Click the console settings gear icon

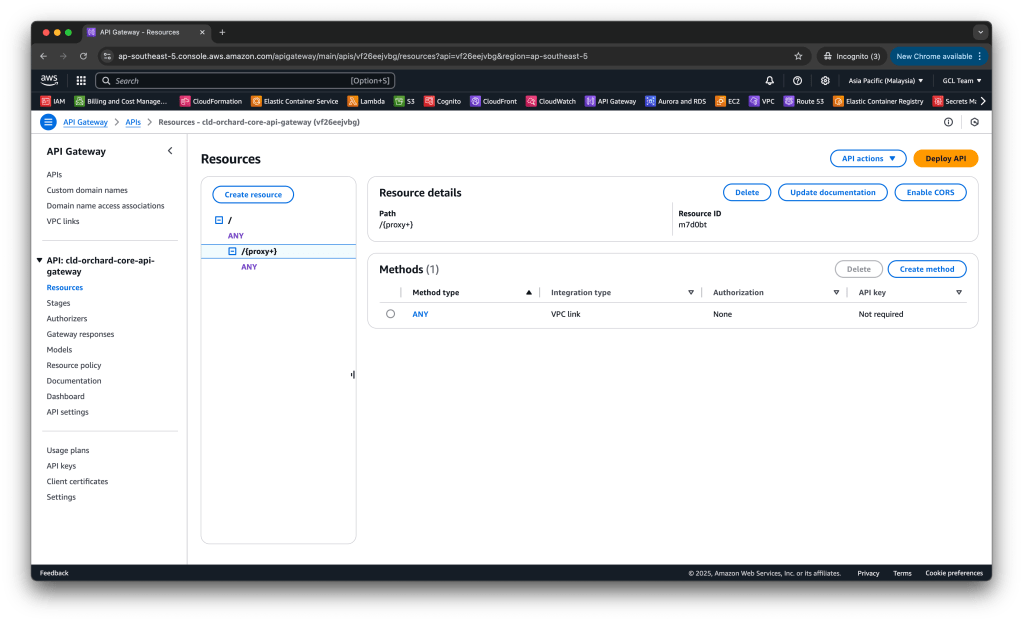(x=825, y=81)
